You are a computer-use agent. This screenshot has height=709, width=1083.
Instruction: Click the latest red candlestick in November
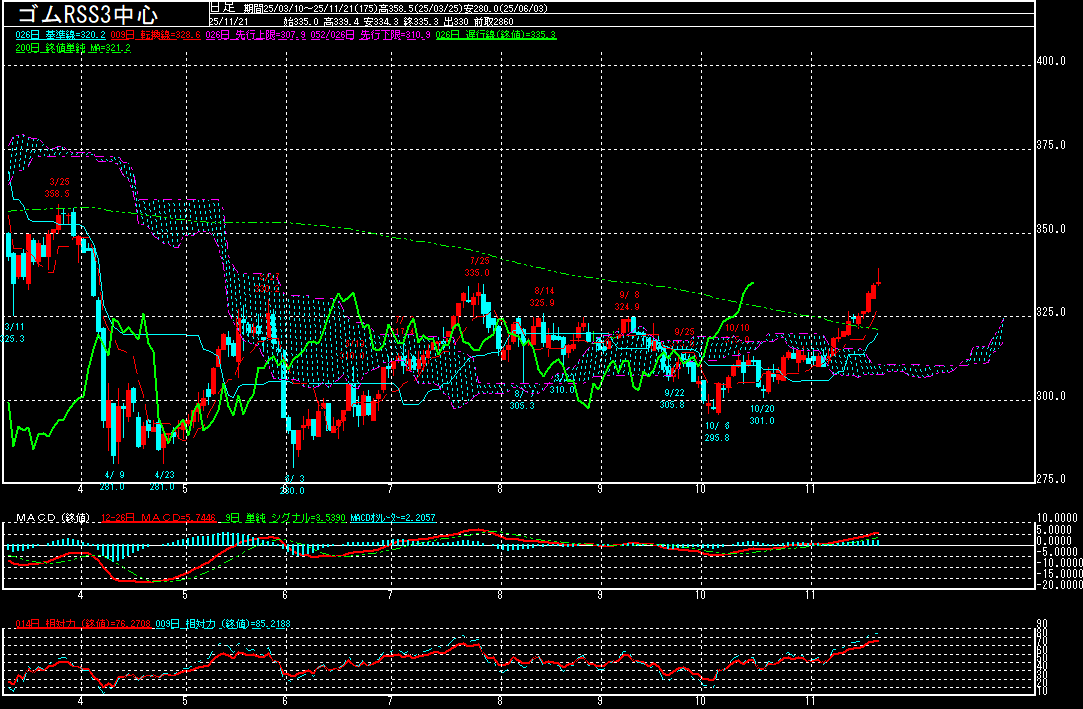[878, 284]
